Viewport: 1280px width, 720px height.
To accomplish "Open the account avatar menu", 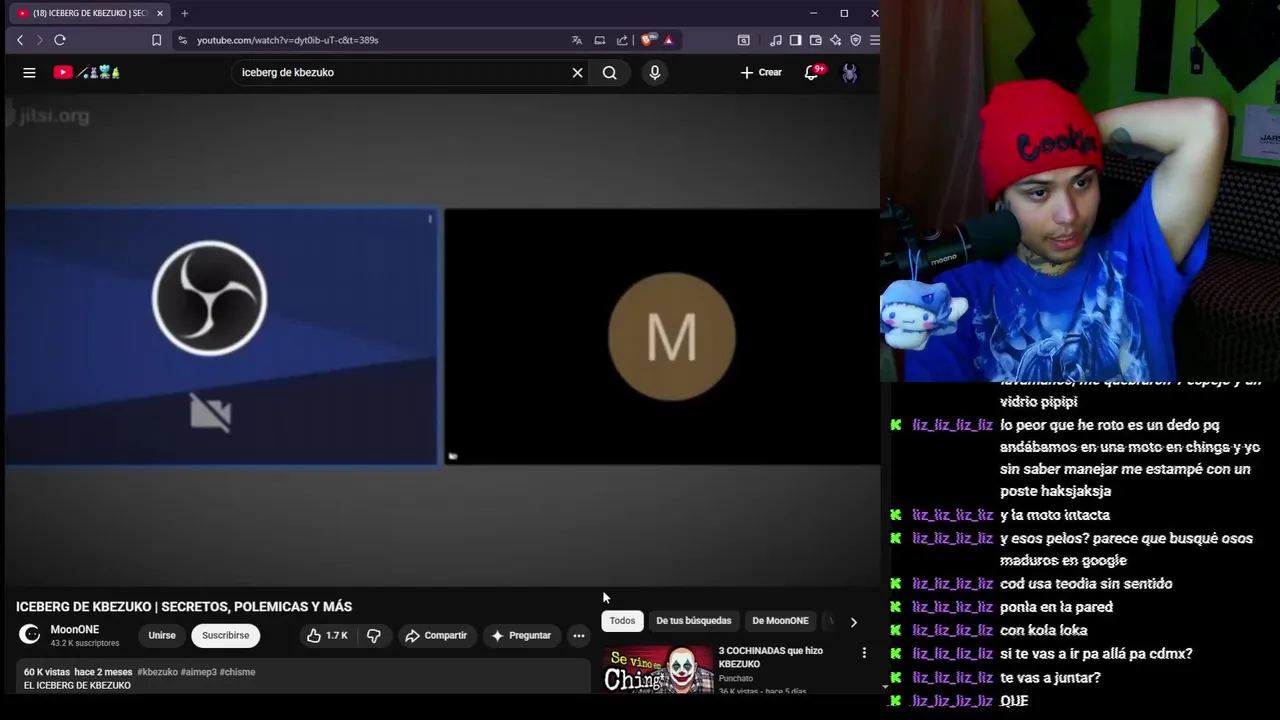I will pos(850,72).
